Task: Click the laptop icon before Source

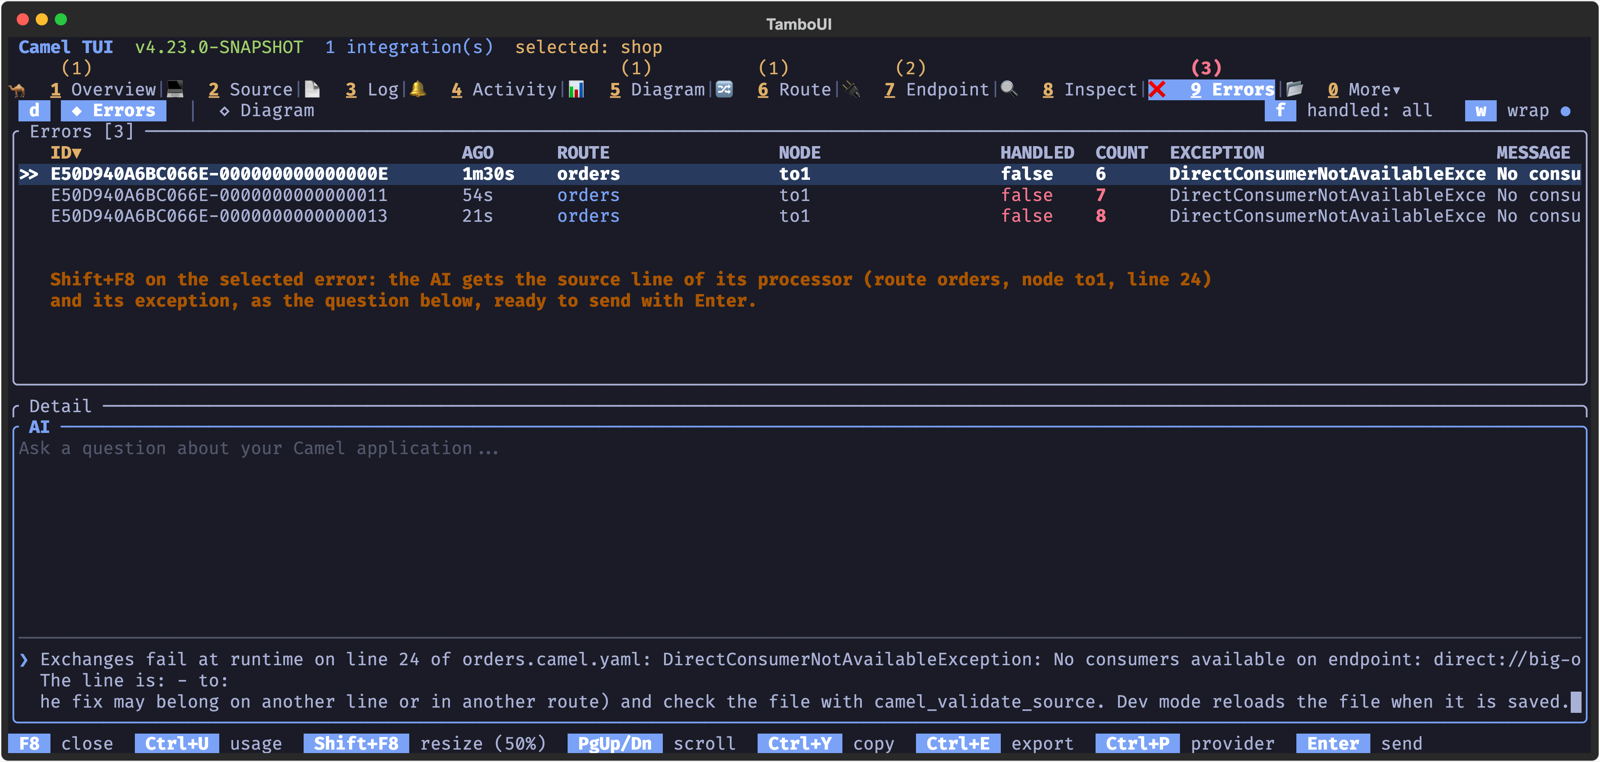Action: point(176,90)
